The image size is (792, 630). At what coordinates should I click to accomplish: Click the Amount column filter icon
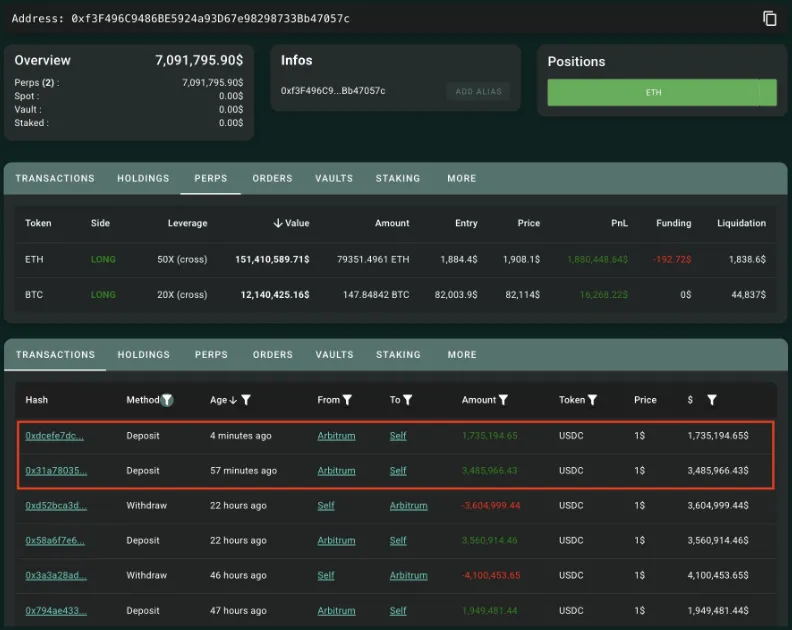(503, 400)
